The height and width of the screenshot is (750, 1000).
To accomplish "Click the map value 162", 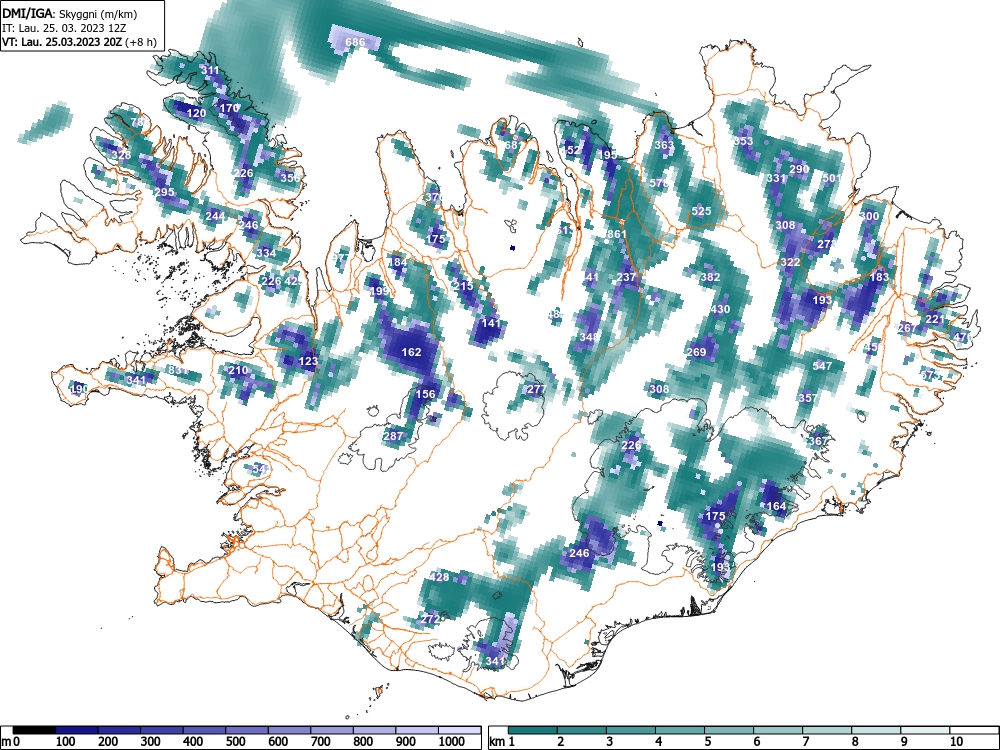I will pyautogui.click(x=411, y=351).
